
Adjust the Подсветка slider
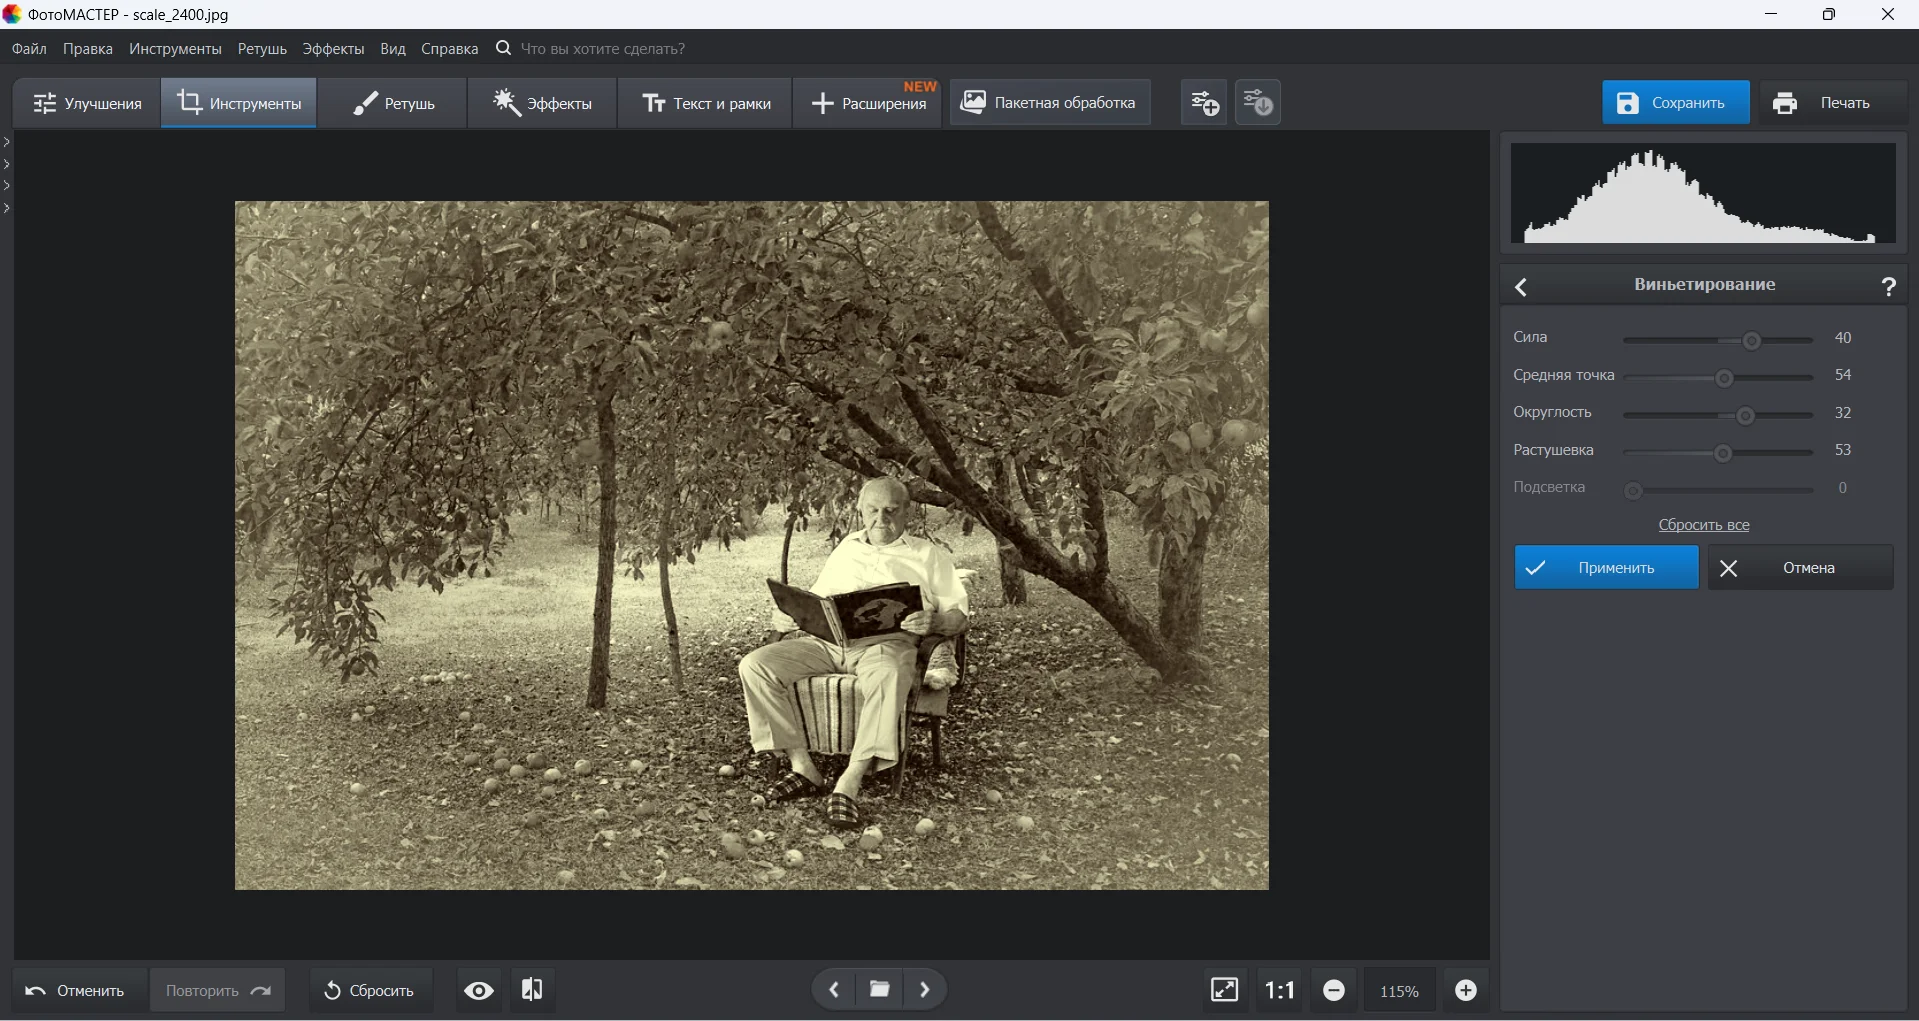pyautogui.click(x=1633, y=491)
